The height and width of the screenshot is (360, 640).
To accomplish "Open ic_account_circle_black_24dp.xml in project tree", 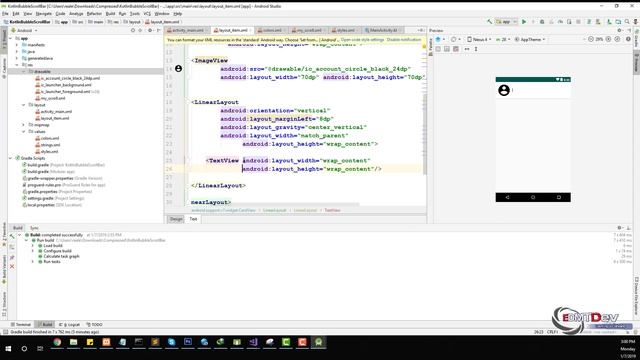I will pyautogui.click(x=67, y=78).
